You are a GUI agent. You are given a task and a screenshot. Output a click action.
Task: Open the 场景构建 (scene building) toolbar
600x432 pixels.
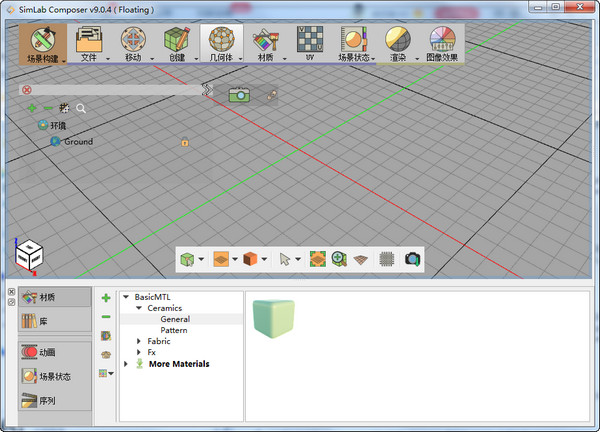point(42,42)
